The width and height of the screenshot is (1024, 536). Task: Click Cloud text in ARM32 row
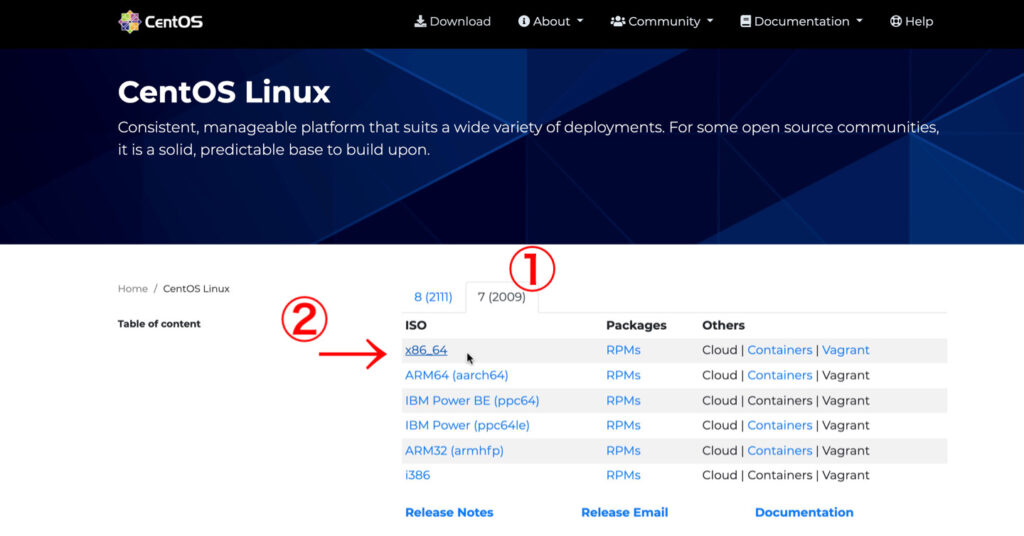tap(720, 450)
